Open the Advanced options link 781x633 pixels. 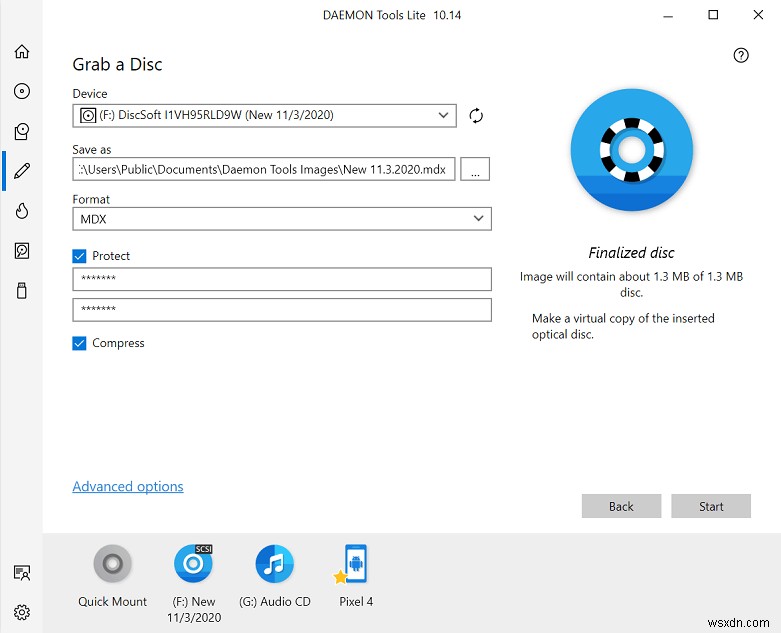pos(128,486)
